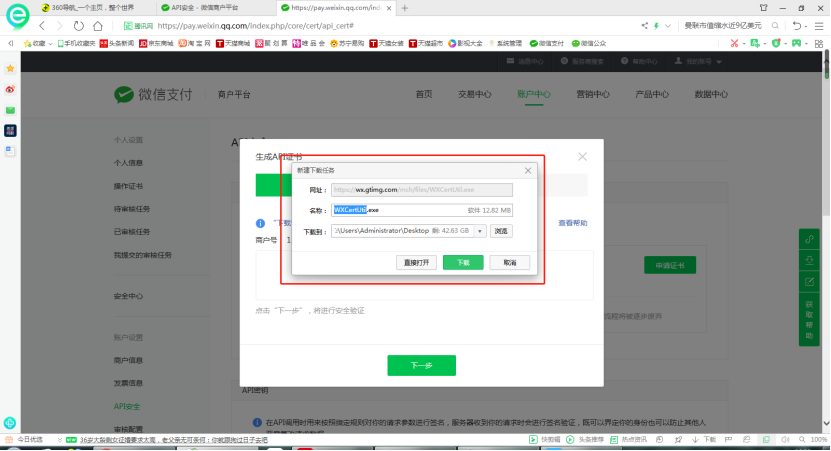Click the green gamepad extension icon
The image size is (831, 451).
click(796, 43)
